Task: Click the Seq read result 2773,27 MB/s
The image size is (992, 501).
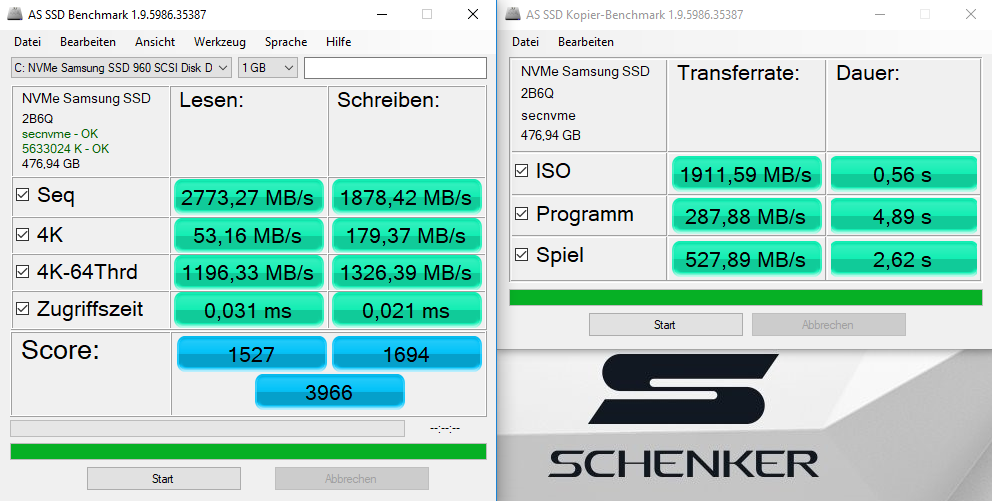Action: [249, 197]
